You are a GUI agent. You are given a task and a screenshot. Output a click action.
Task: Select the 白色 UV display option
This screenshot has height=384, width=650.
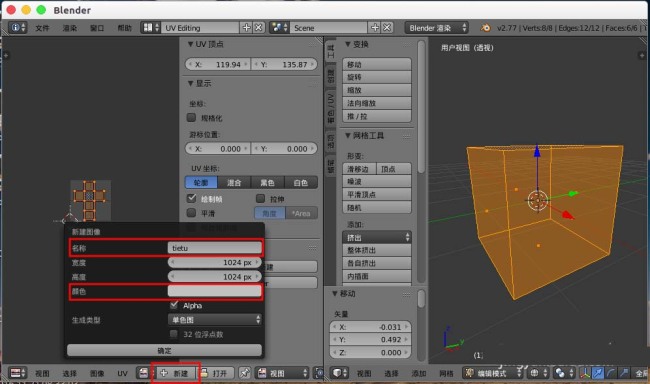[x=301, y=182]
